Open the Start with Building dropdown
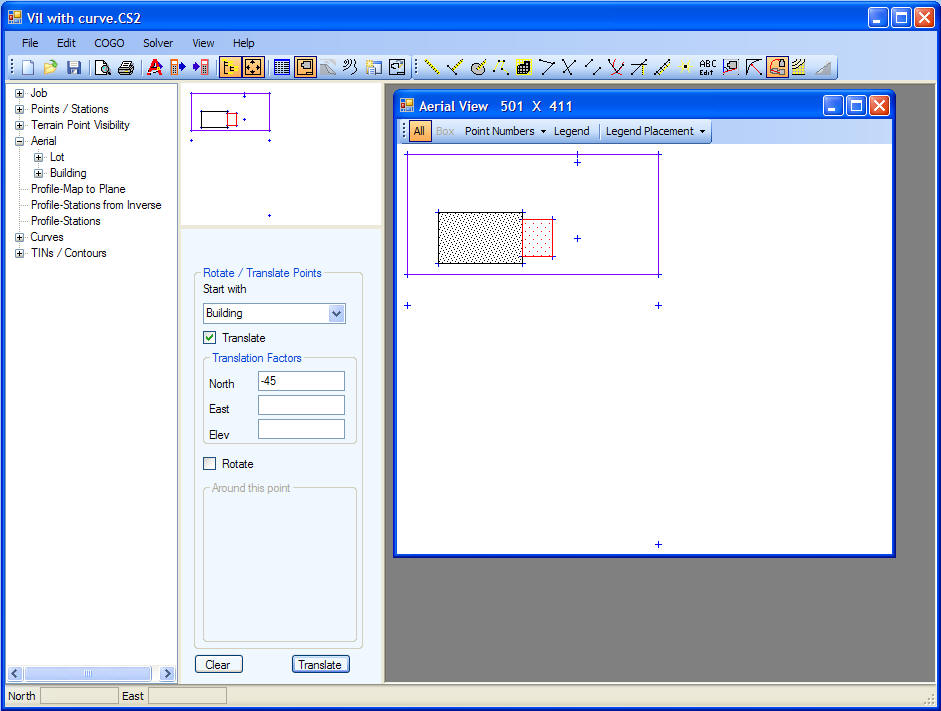The image size is (941, 711). pos(336,313)
